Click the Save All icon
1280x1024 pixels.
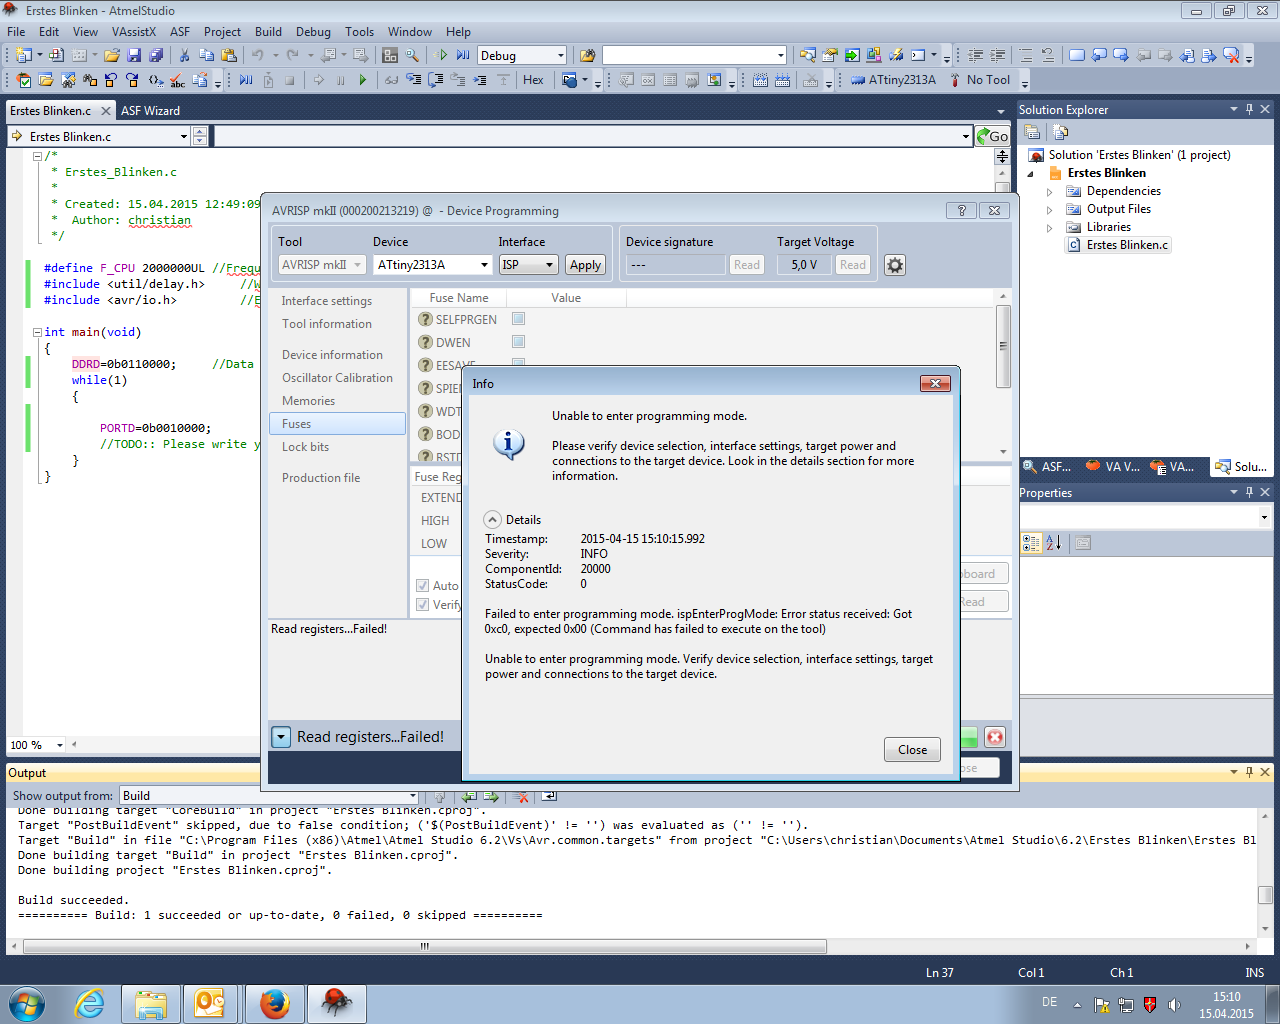click(x=156, y=55)
